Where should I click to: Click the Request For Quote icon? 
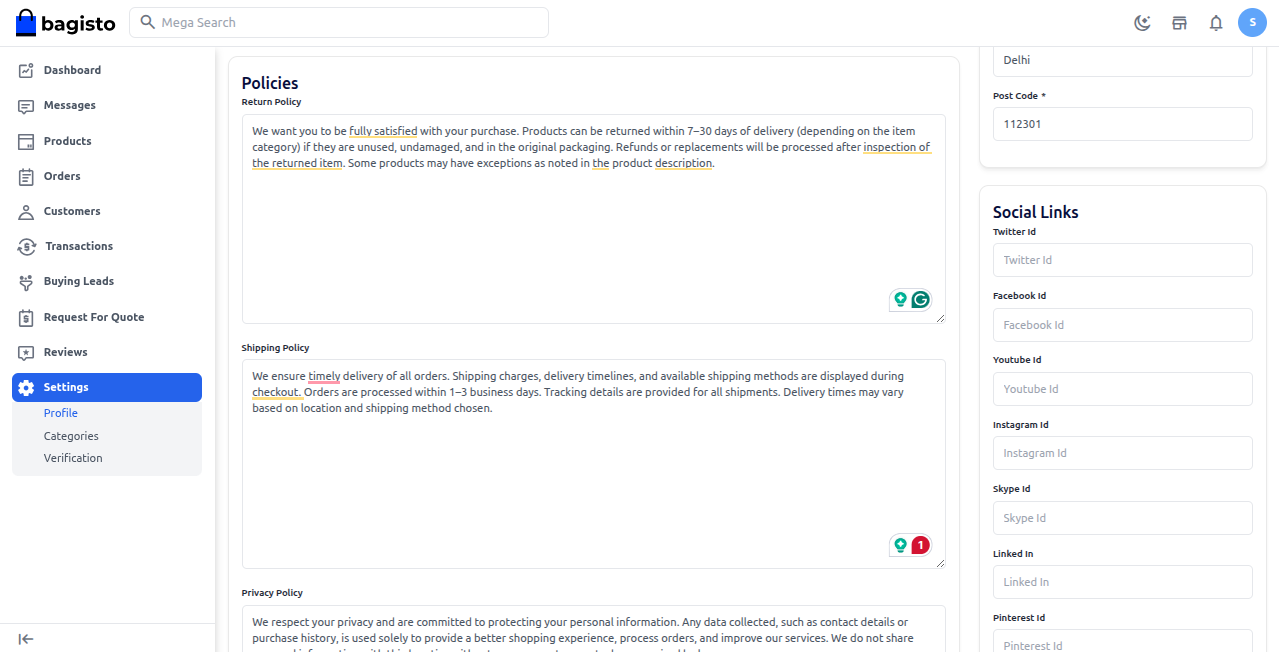tap(26, 318)
